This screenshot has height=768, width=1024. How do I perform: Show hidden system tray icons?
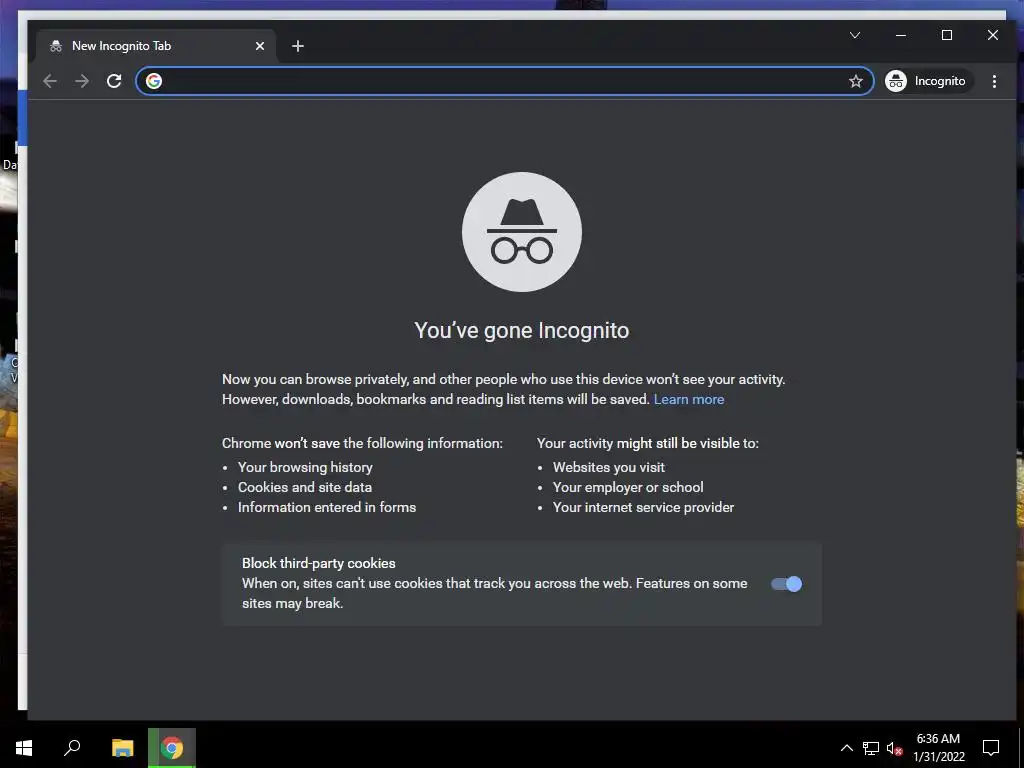click(x=846, y=748)
